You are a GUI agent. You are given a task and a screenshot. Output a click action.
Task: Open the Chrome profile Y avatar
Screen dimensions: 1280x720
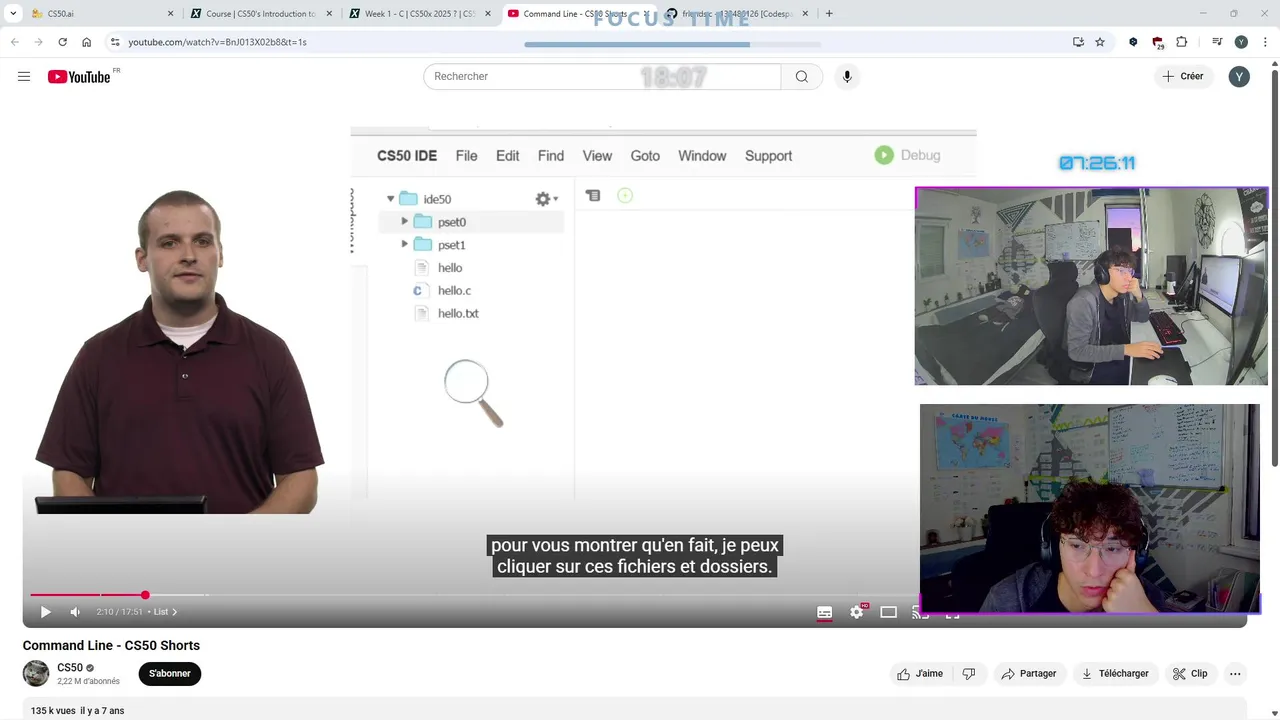[x=1241, y=42]
